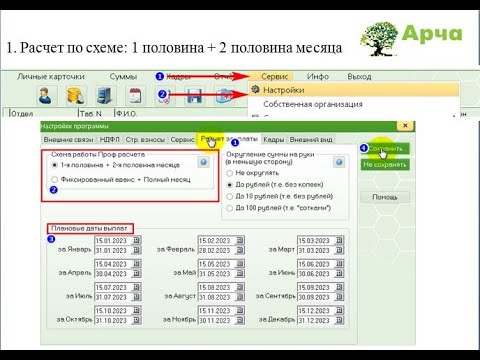Viewport: 480px width, 360px height.
Task: Open the Суммы menu
Action: pos(123,76)
